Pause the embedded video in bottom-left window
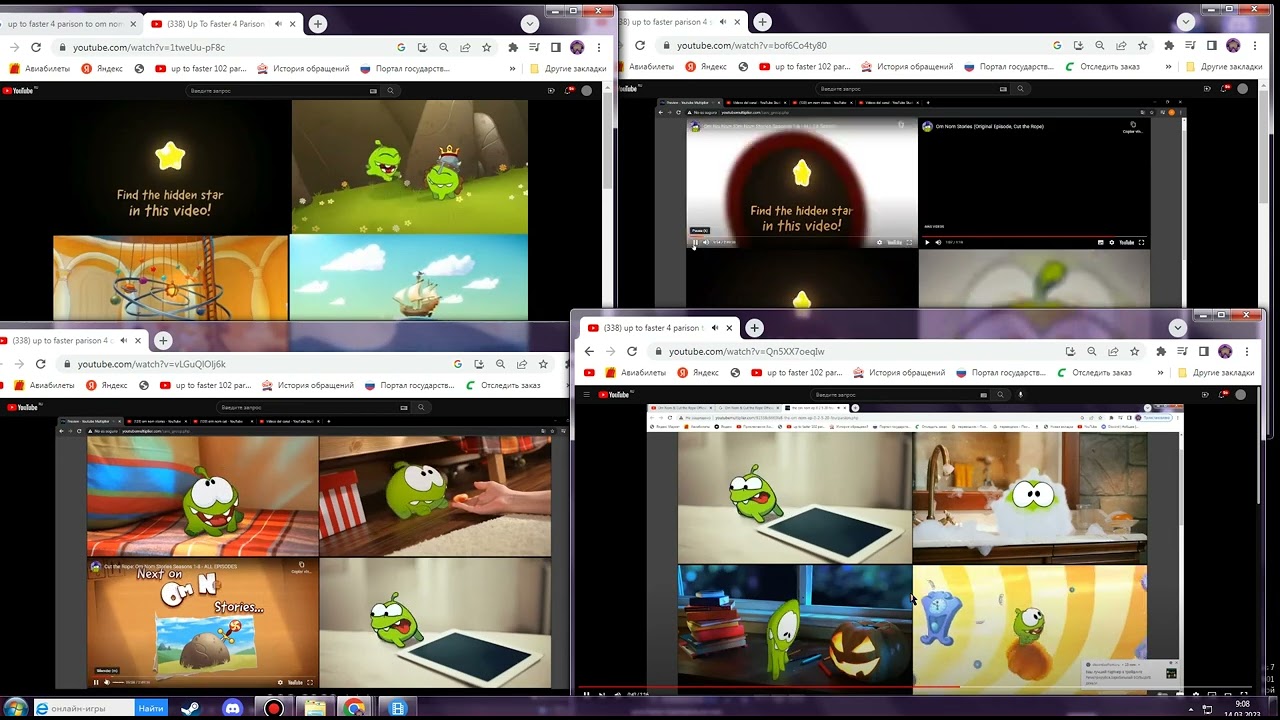The height and width of the screenshot is (720, 1280). pos(97,682)
